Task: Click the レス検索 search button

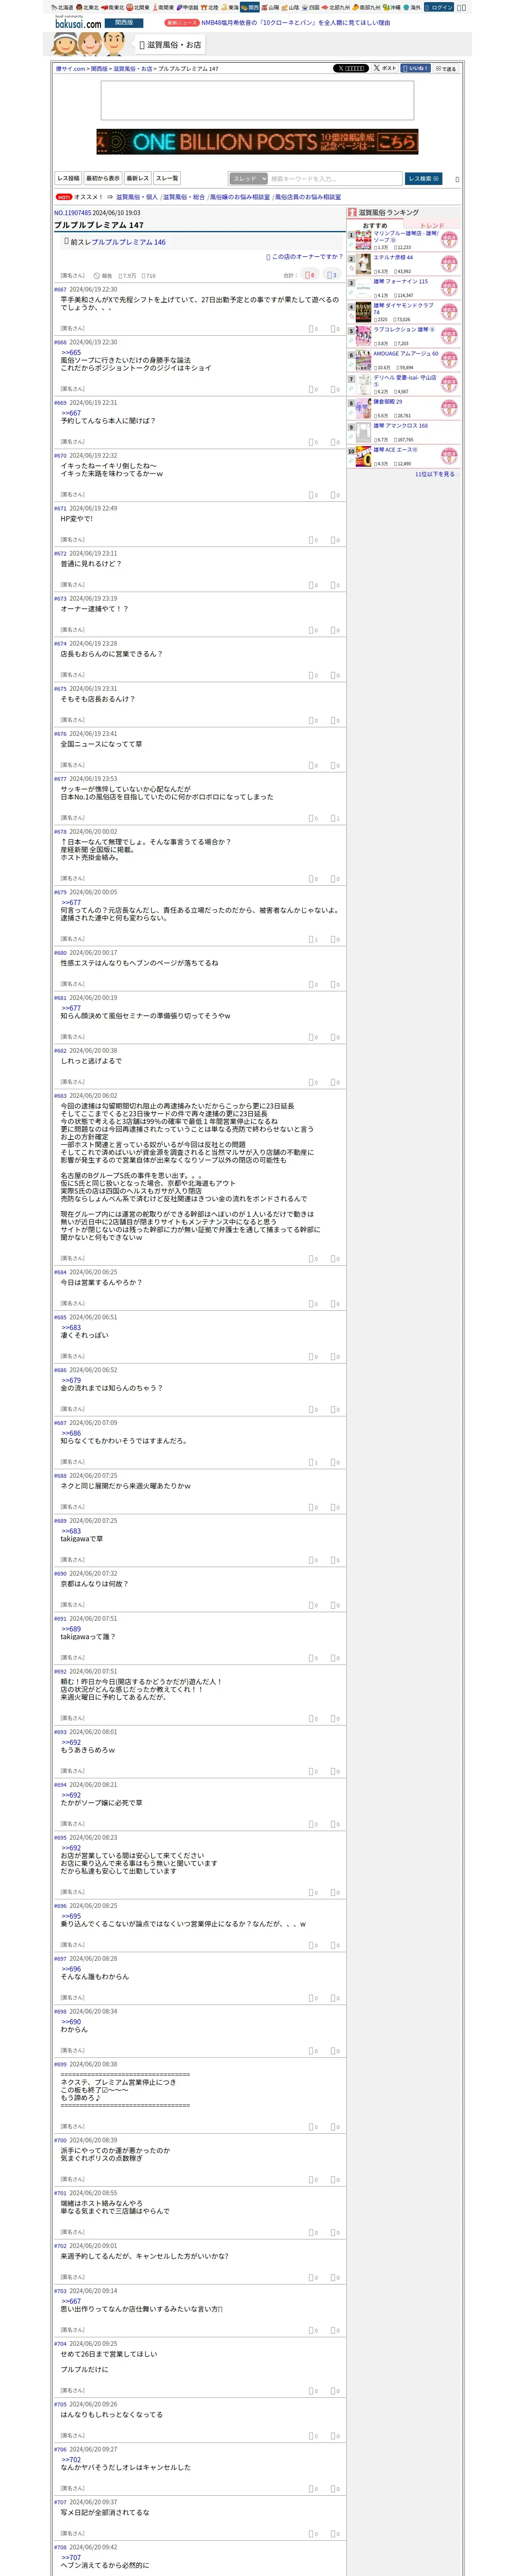Action: pyautogui.click(x=424, y=179)
